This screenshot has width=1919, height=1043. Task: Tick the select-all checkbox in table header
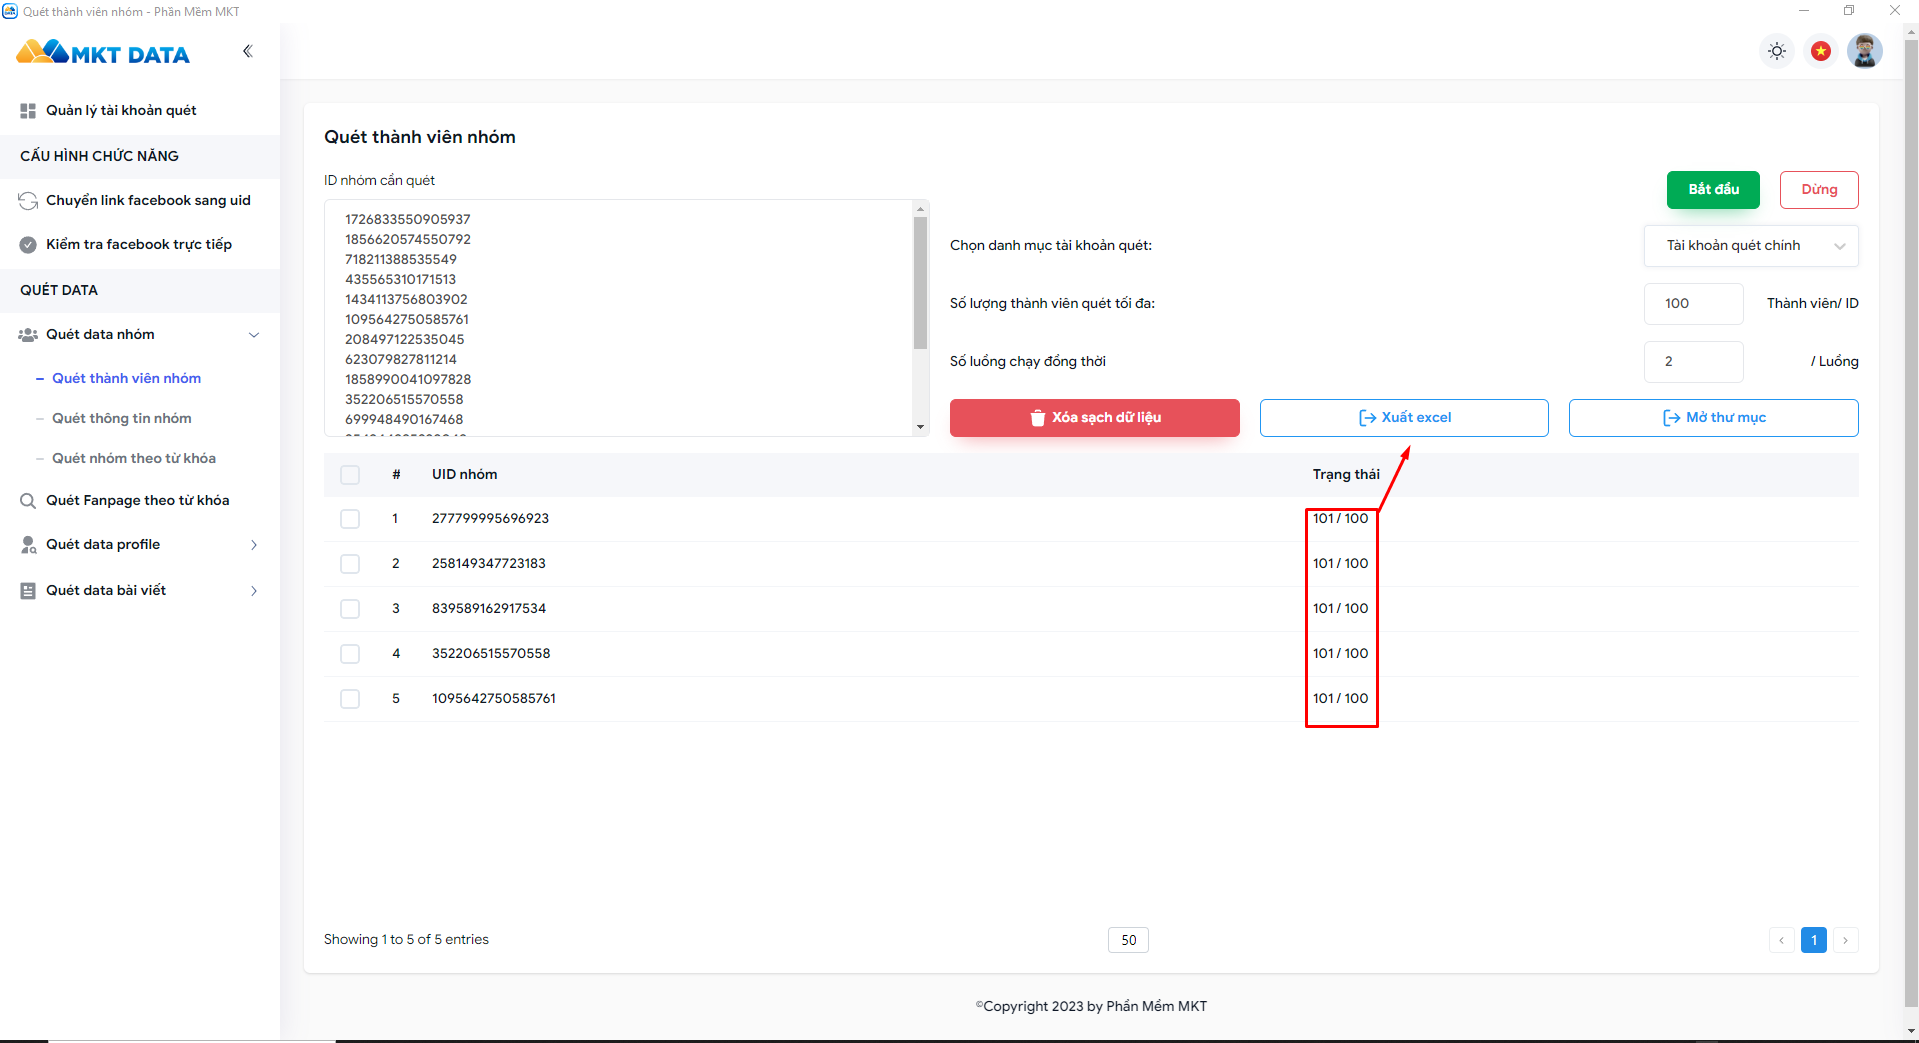tap(350, 475)
